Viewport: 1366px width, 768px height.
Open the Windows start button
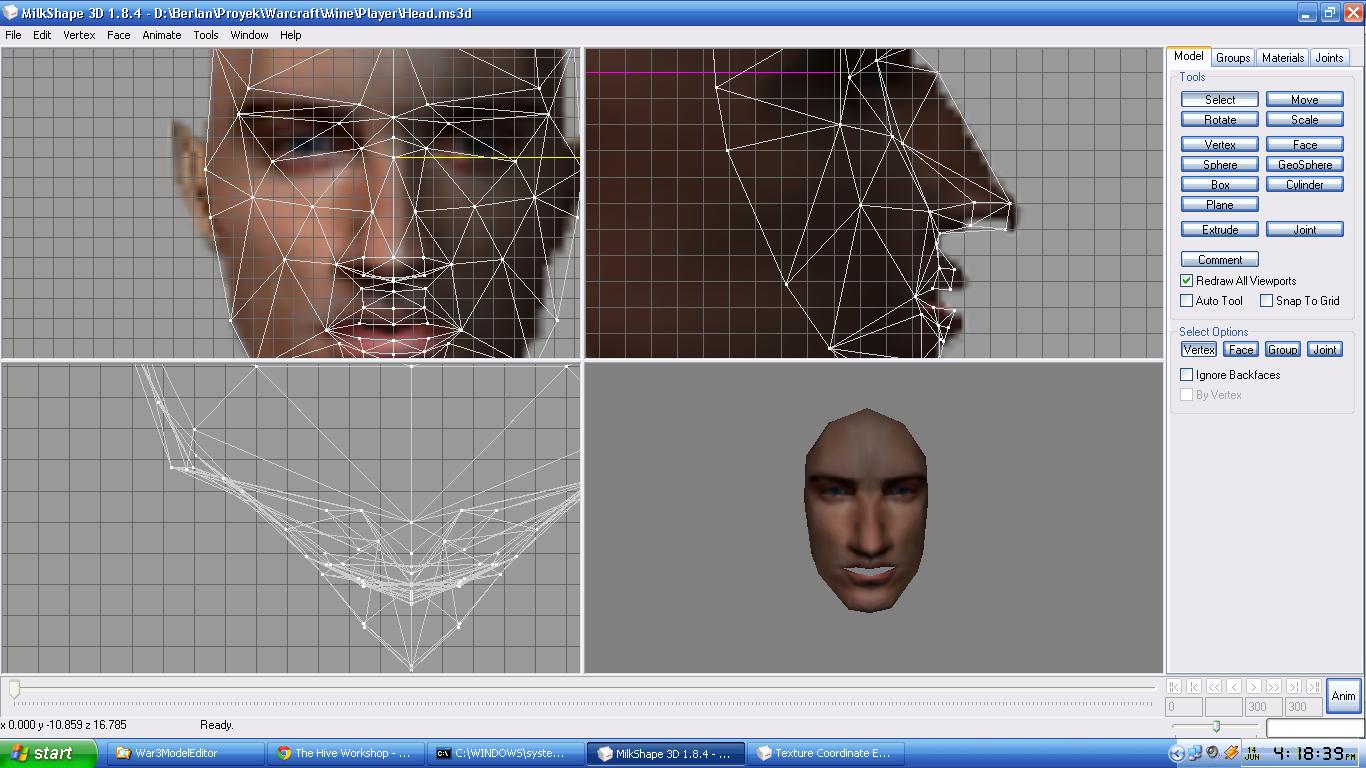[48, 753]
